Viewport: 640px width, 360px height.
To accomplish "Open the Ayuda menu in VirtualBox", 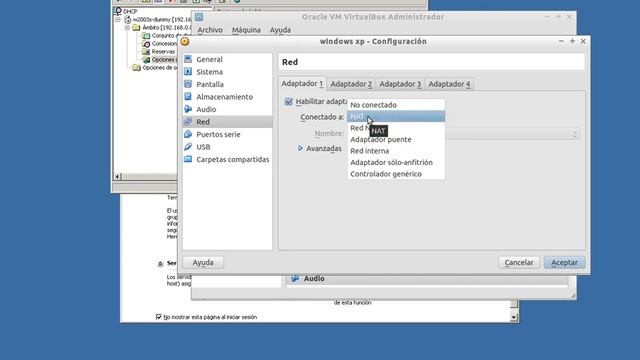I will (x=280, y=30).
